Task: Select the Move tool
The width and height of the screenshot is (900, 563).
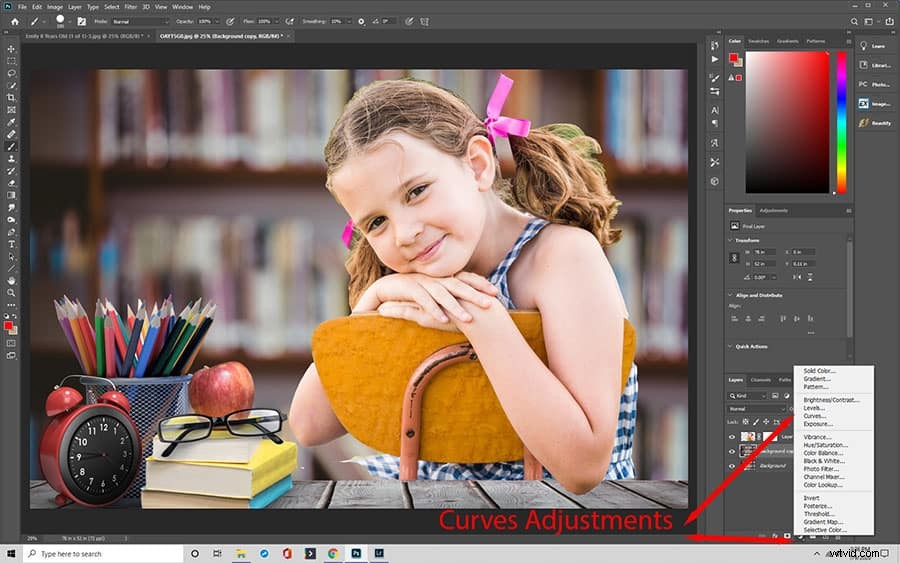Action: [x=11, y=49]
